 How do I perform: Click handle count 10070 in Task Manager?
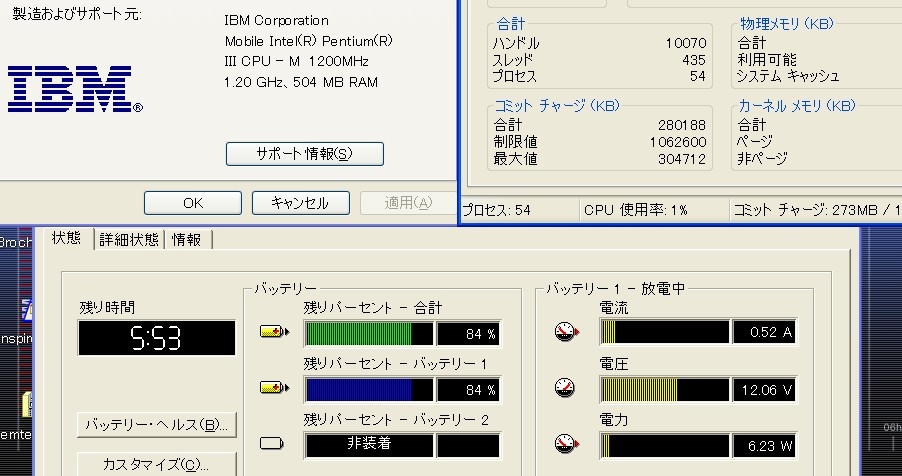[x=686, y=43]
